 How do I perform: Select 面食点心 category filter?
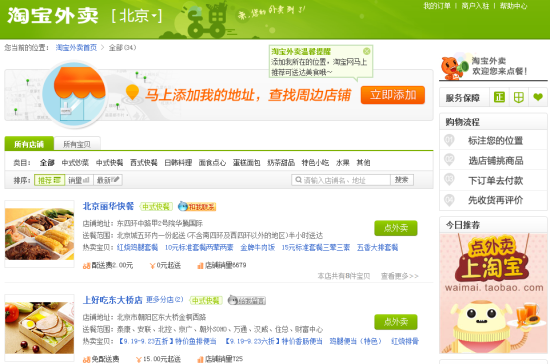pos(212,163)
